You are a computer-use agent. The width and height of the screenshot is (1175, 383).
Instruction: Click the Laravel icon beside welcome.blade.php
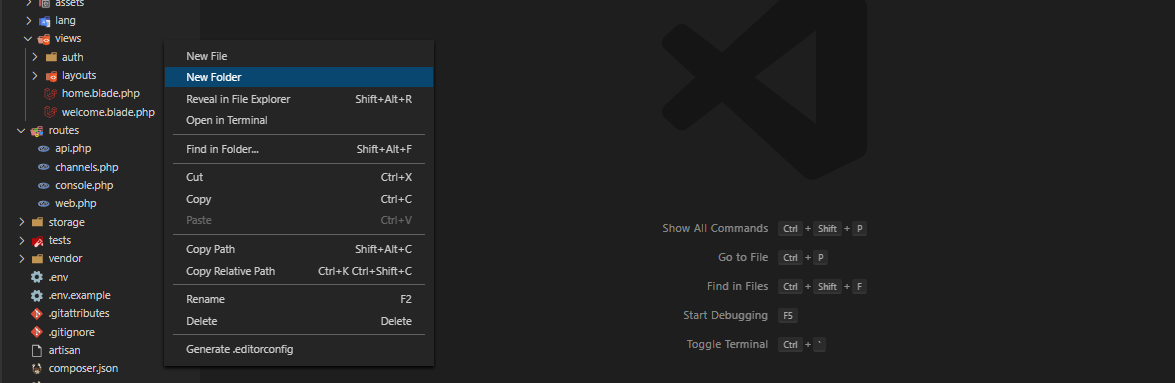point(51,112)
